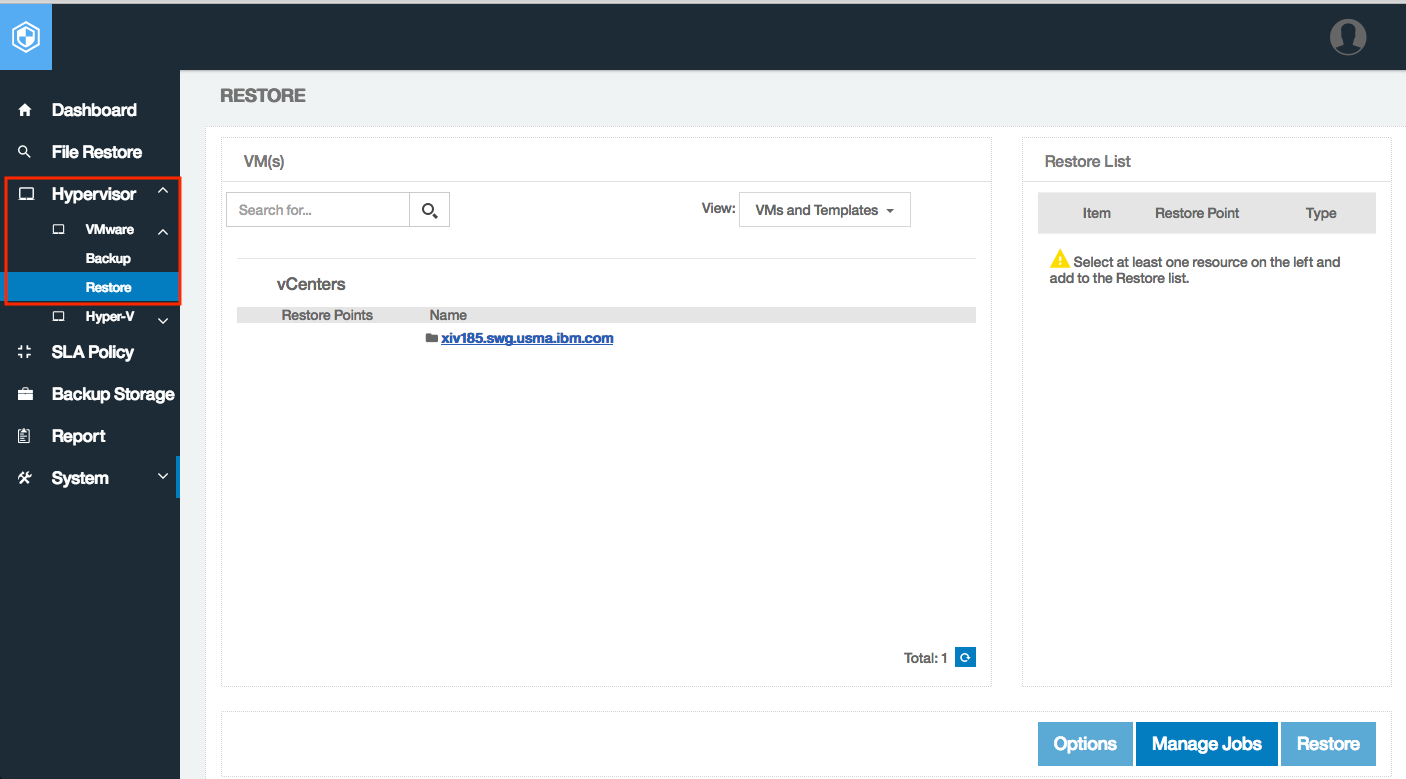Click the shield product logo
This screenshot has height=779, width=1406.
[26, 37]
